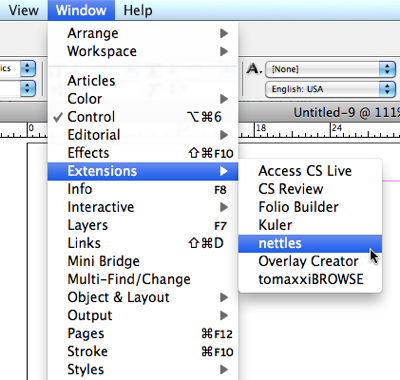Screen dimensions: 400x380
Task: Open the View menu
Action: [x=23, y=10]
